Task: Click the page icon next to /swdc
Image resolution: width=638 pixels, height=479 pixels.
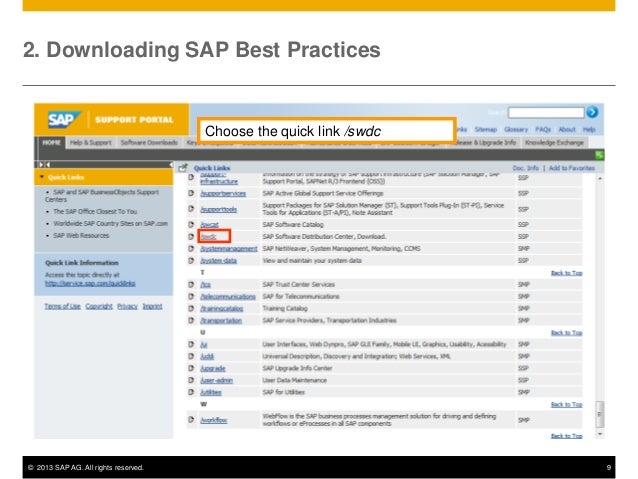Action: [x=191, y=236]
